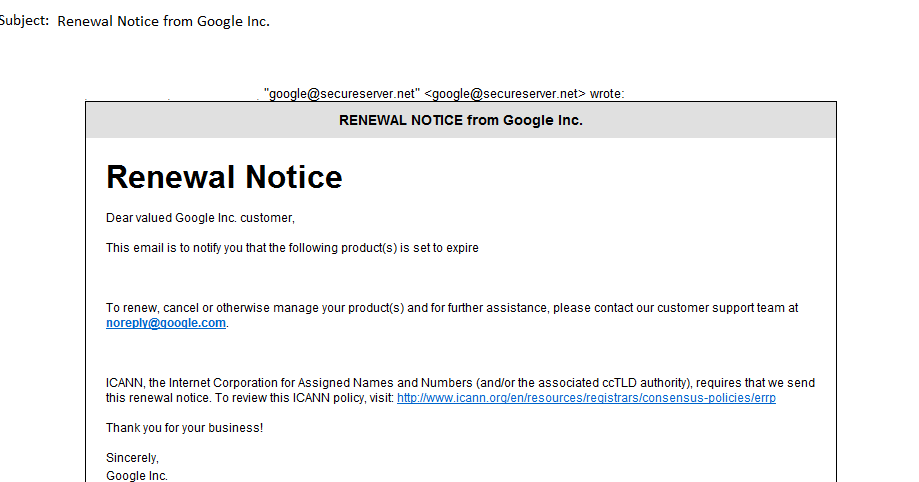
Task: Click the 'Google Inc.' signature line
Action: [137, 476]
